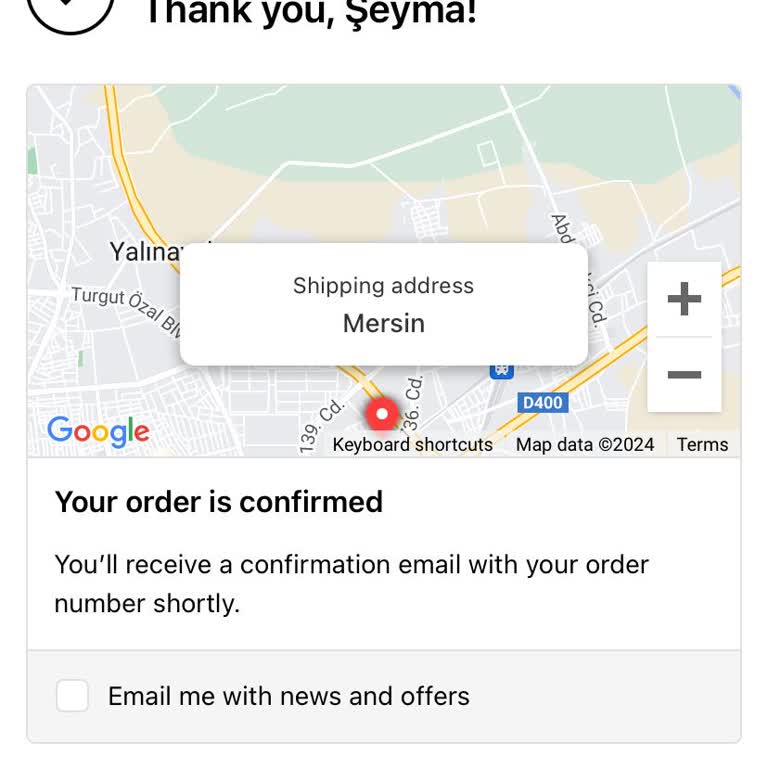Screen dimensions: 768x768
Task: Click the Shipping address Mersin popup
Action: point(383,304)
